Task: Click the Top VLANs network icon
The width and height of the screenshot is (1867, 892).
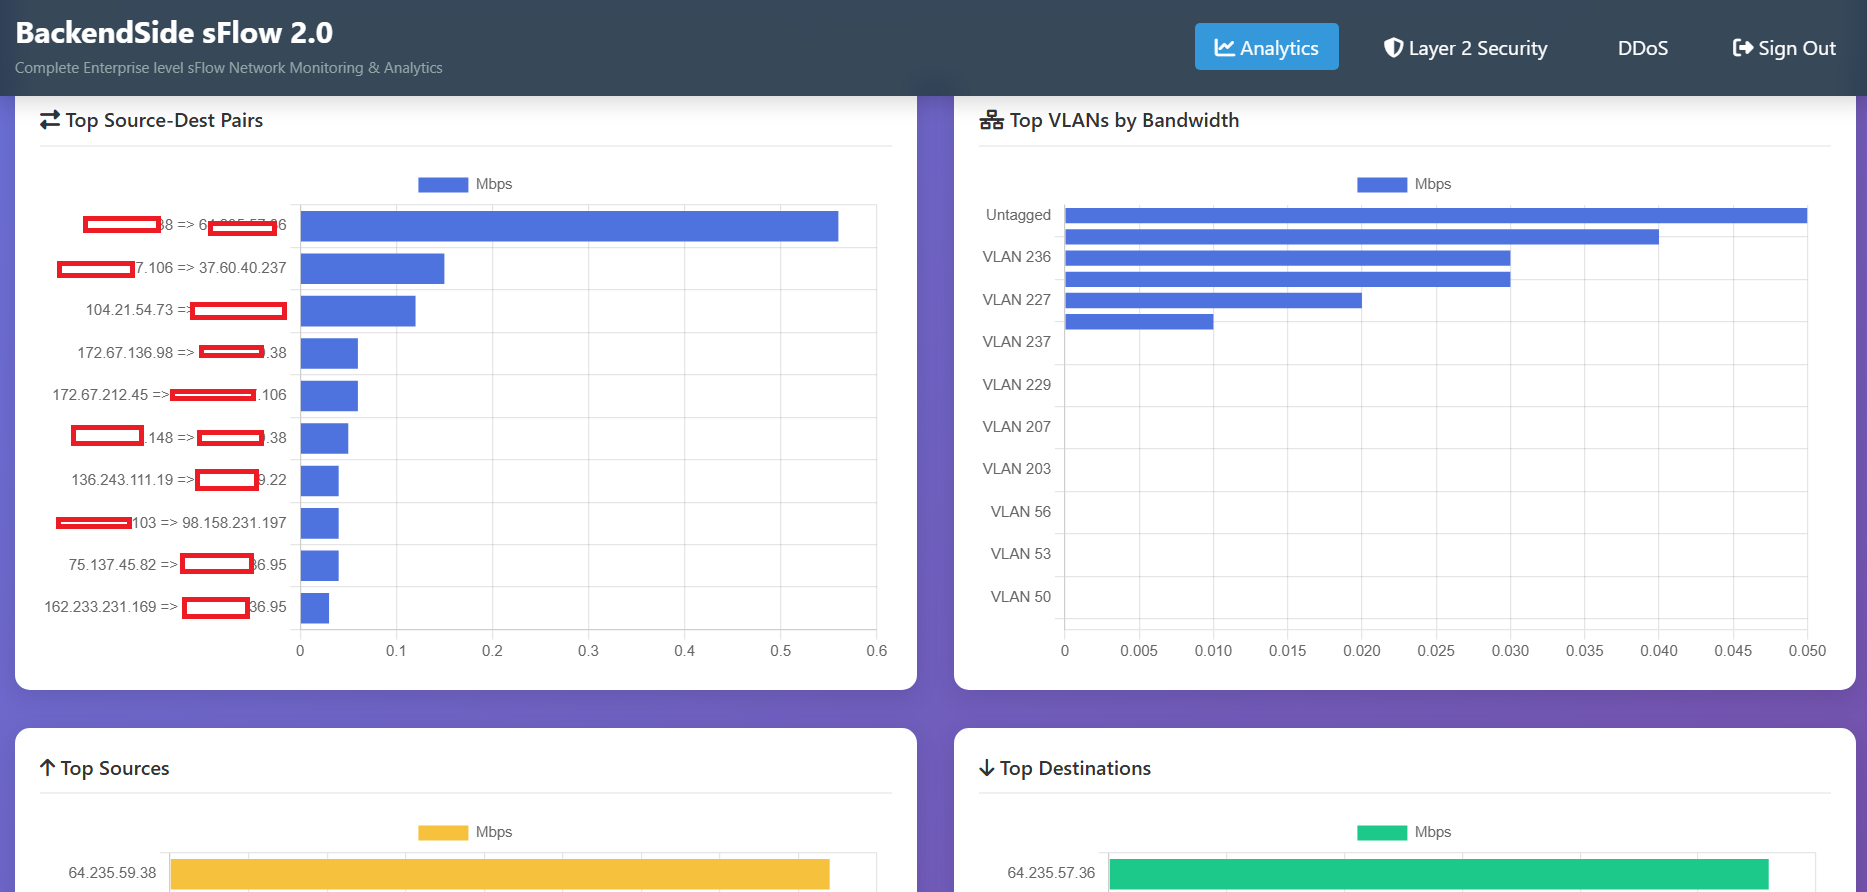Action: (991, 120)
